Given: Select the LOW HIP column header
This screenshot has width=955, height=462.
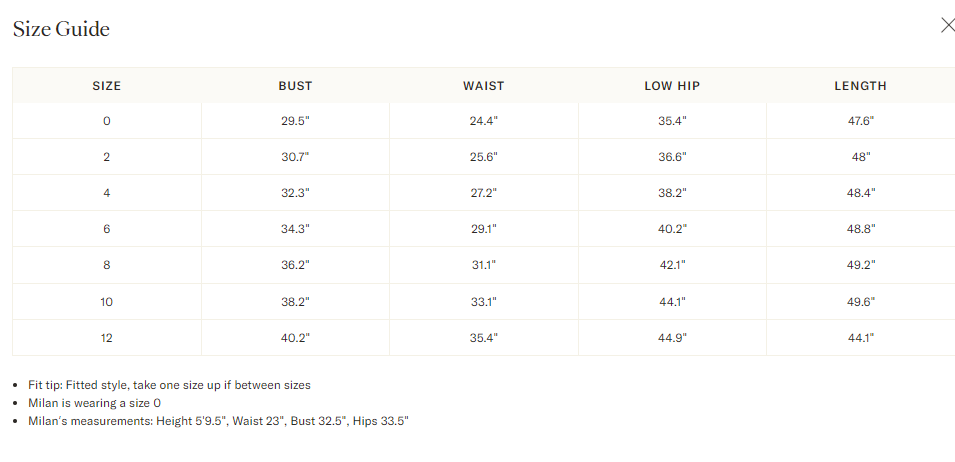Looking at the screenshot, I should 672,86.
